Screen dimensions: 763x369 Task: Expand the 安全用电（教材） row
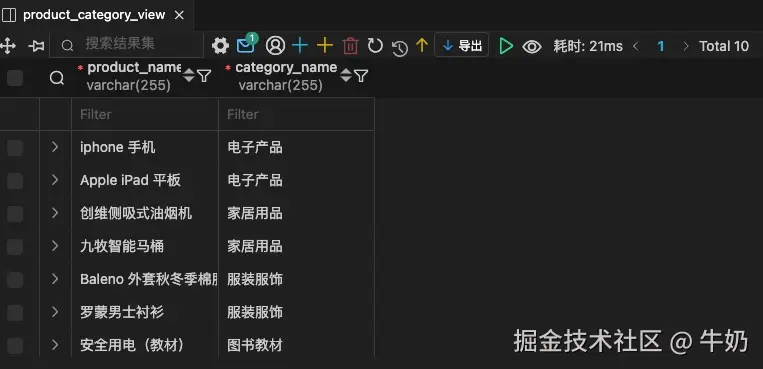[55, 345]
